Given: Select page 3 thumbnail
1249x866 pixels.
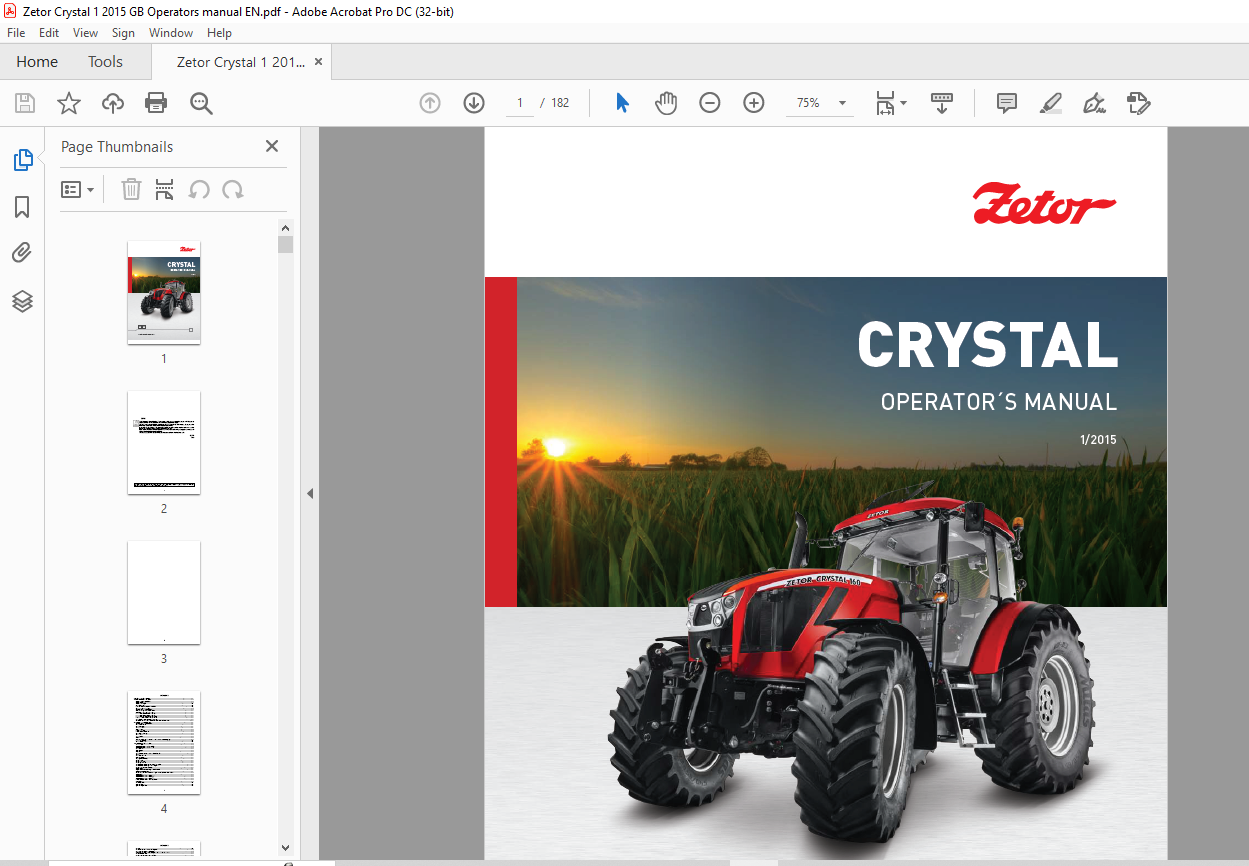Looking at the screenshot, I should pos(164,592).
